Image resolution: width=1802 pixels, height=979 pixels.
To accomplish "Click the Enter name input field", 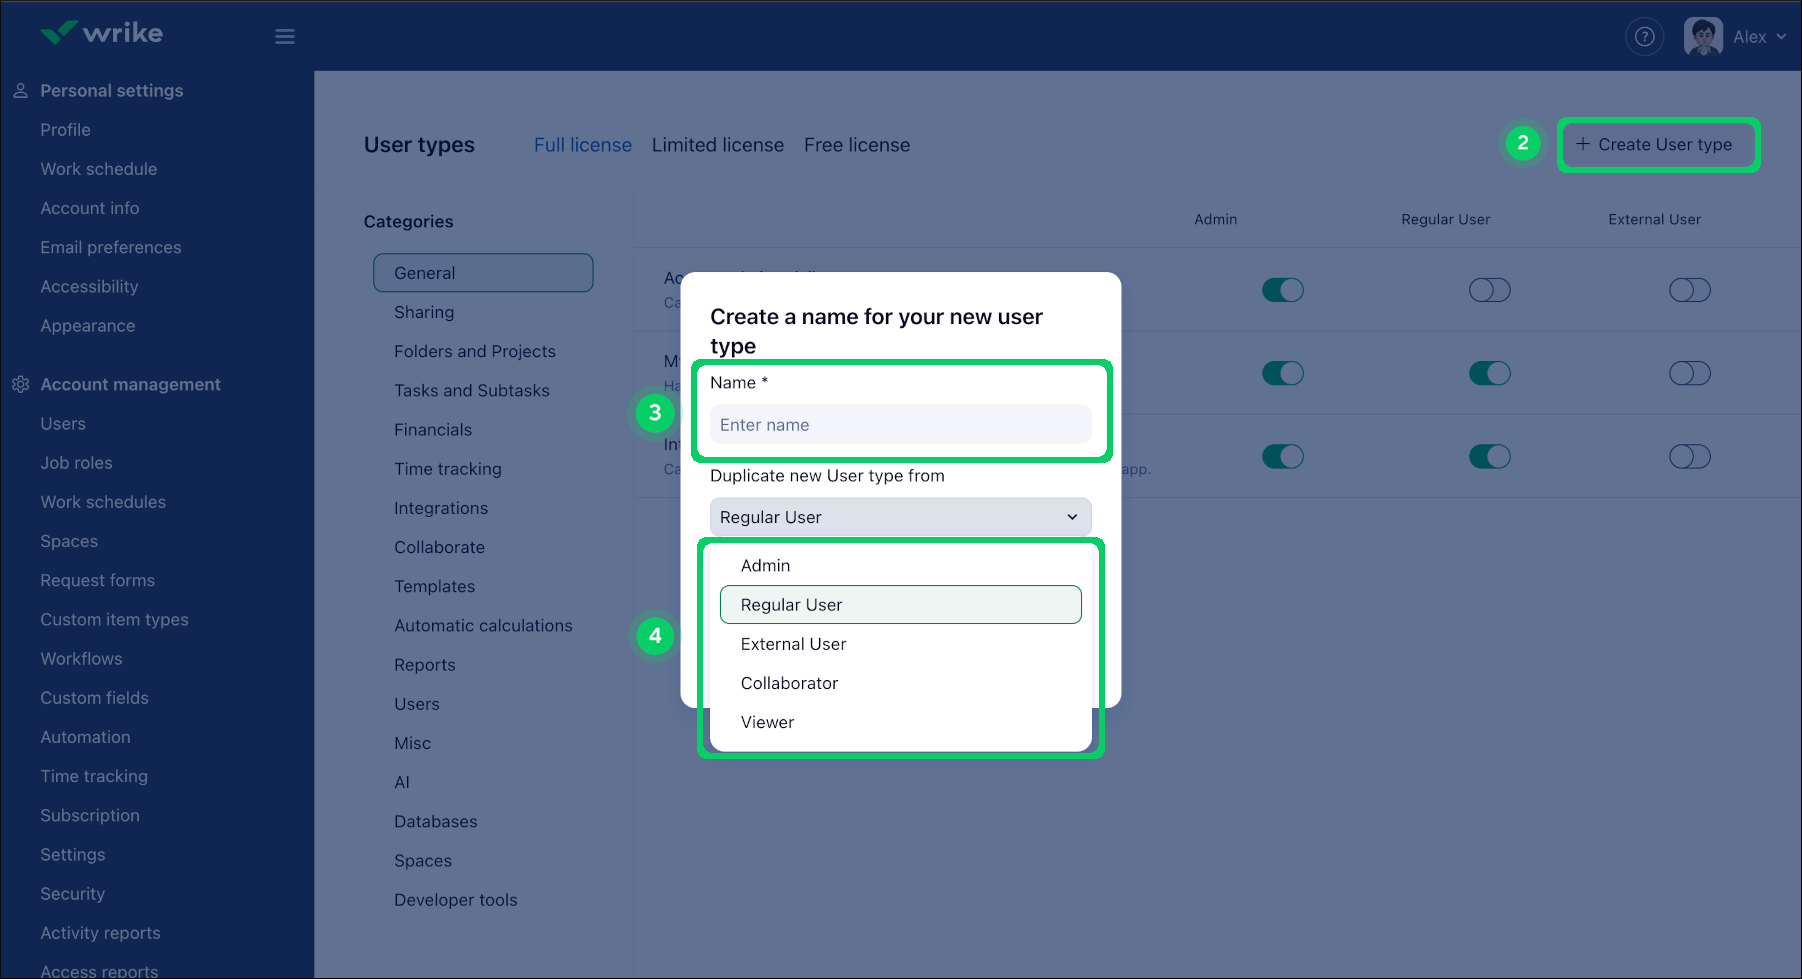I will (900, 425).
